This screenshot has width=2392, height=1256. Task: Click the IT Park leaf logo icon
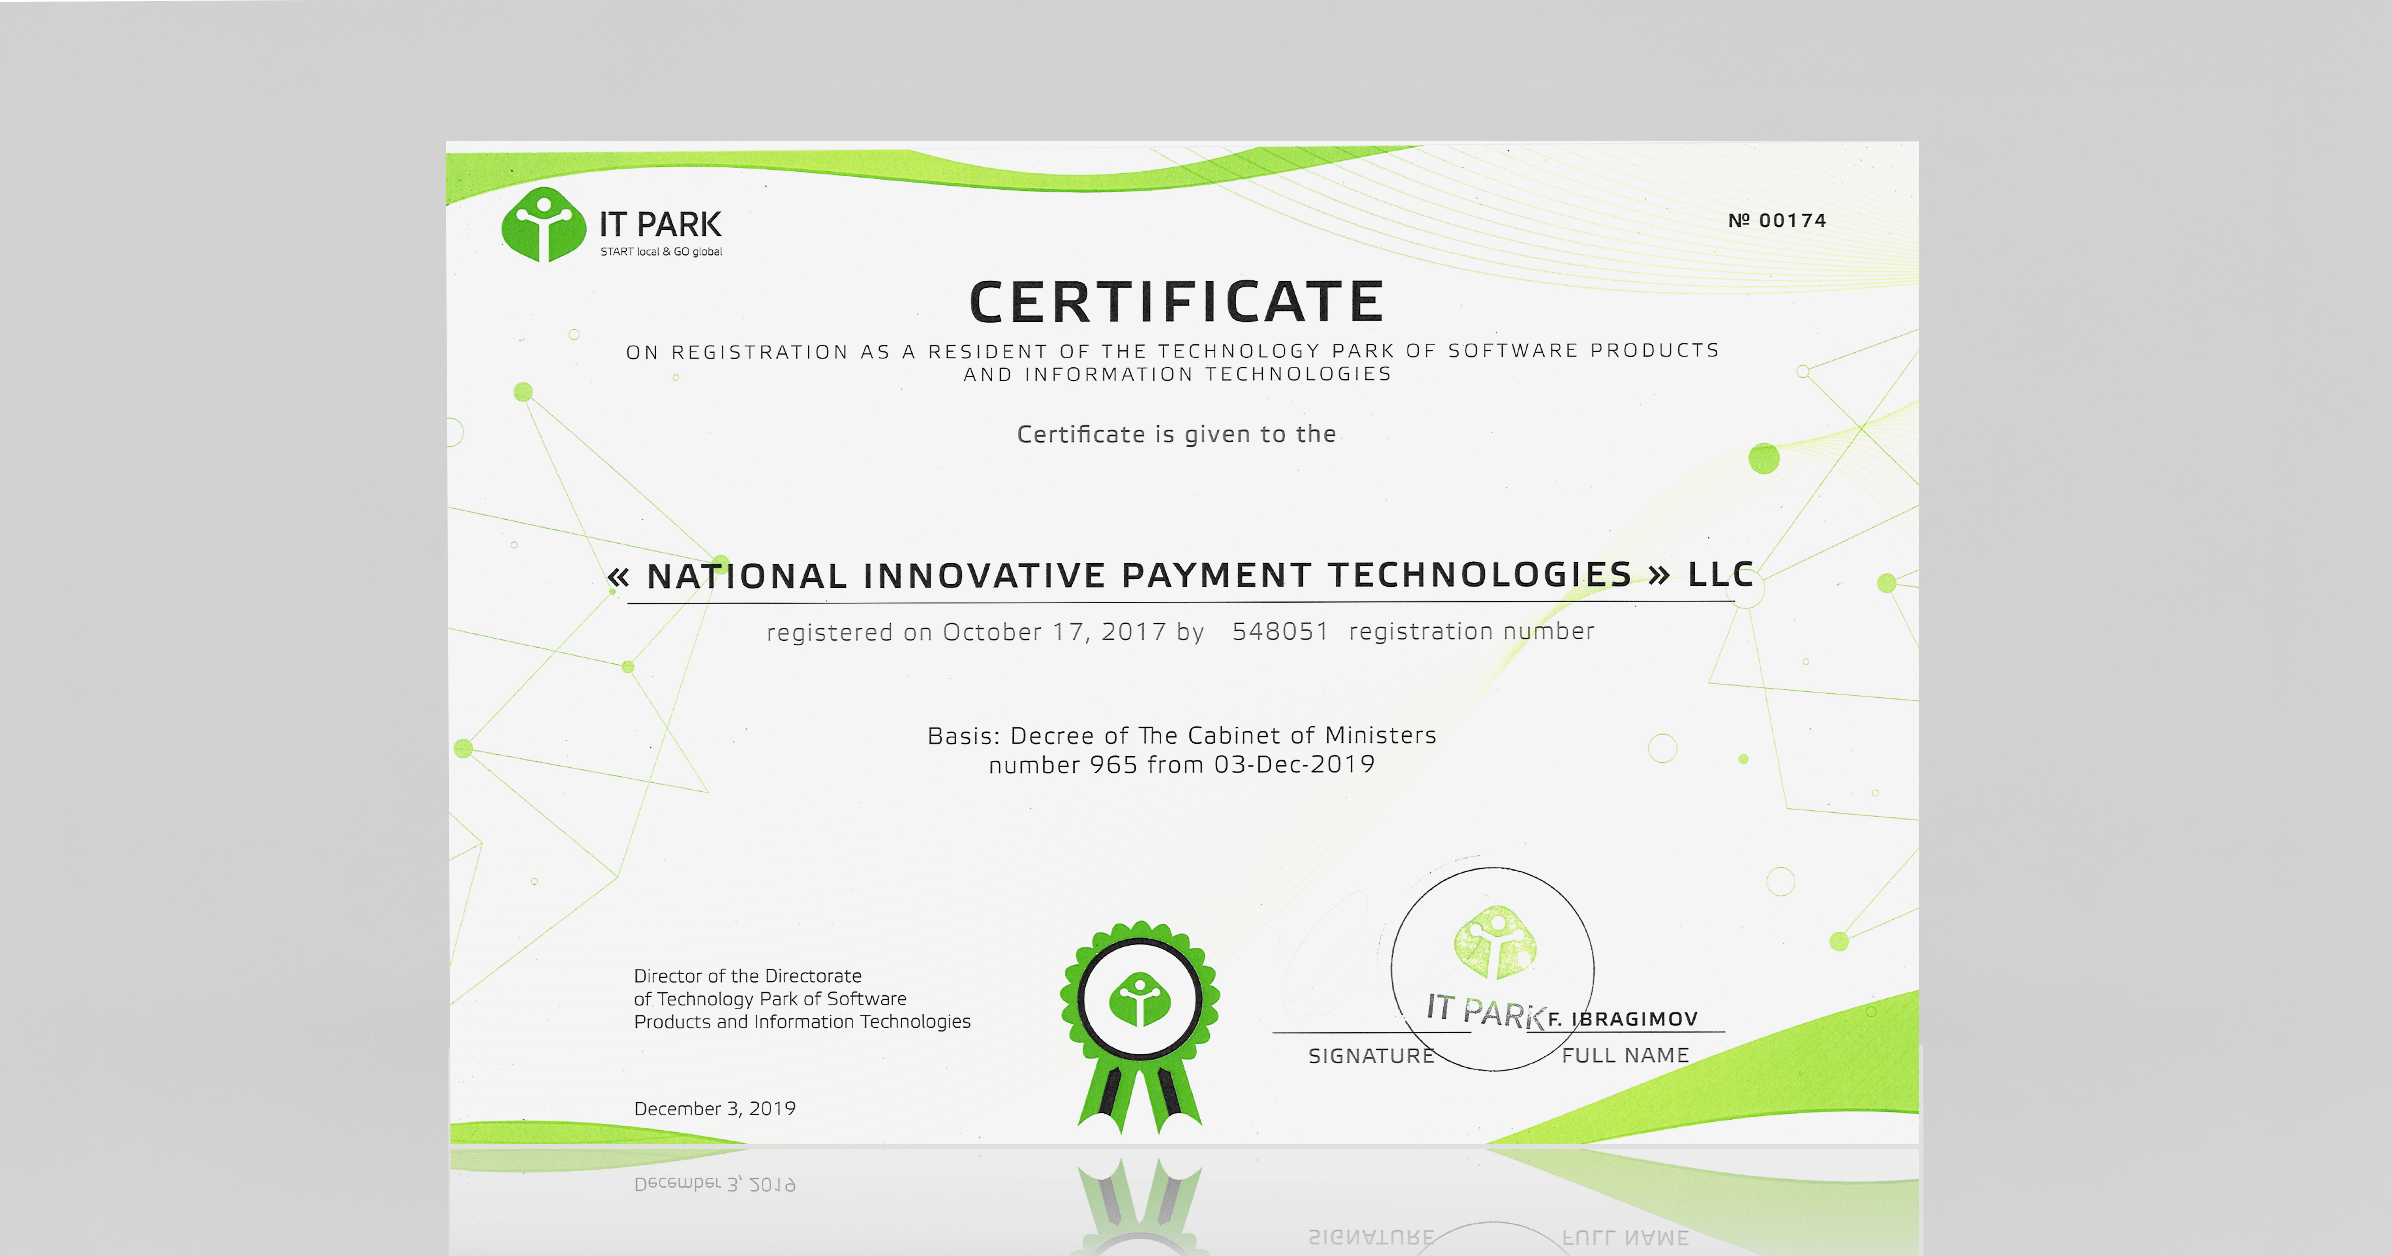point(543,225)
